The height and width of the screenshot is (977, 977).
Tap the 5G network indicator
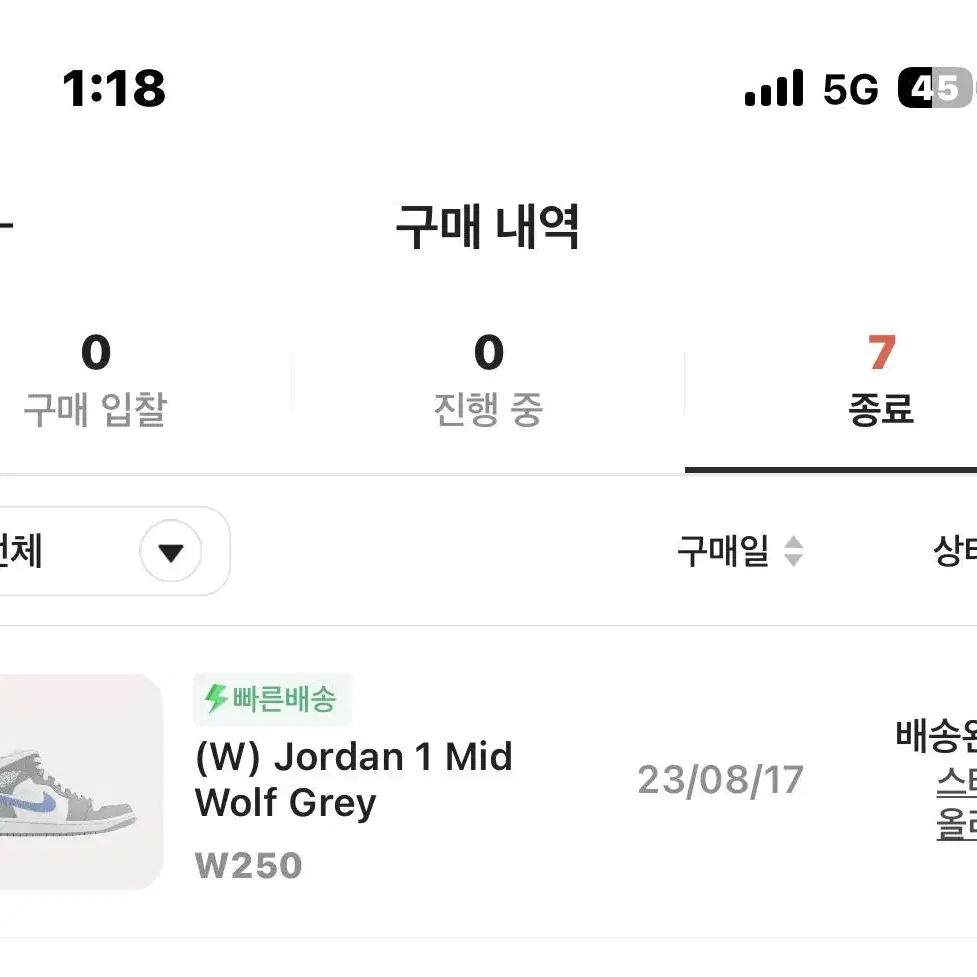pos(851,89)
